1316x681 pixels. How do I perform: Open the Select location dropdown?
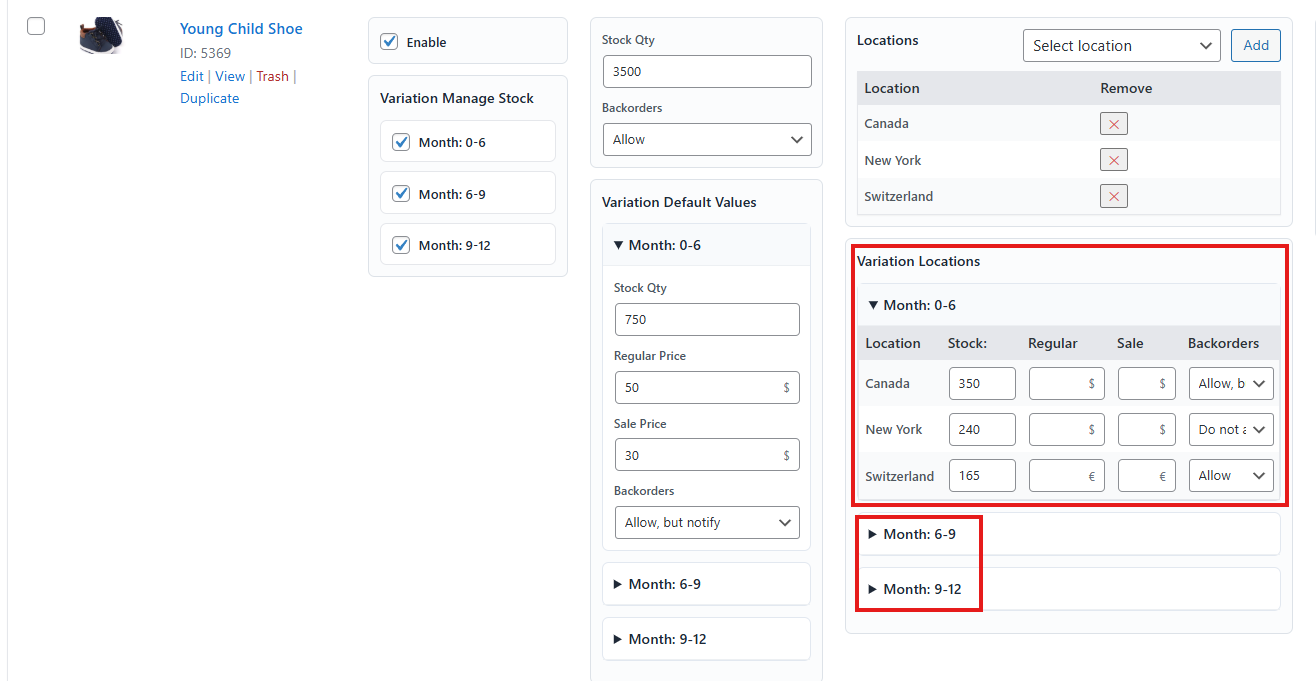[1120, 46]
